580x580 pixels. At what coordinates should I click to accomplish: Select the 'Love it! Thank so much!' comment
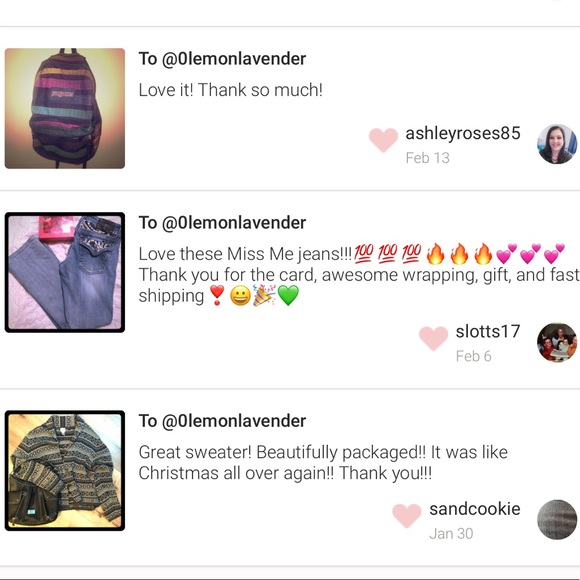pyautogui.click(x=230, y=90)
